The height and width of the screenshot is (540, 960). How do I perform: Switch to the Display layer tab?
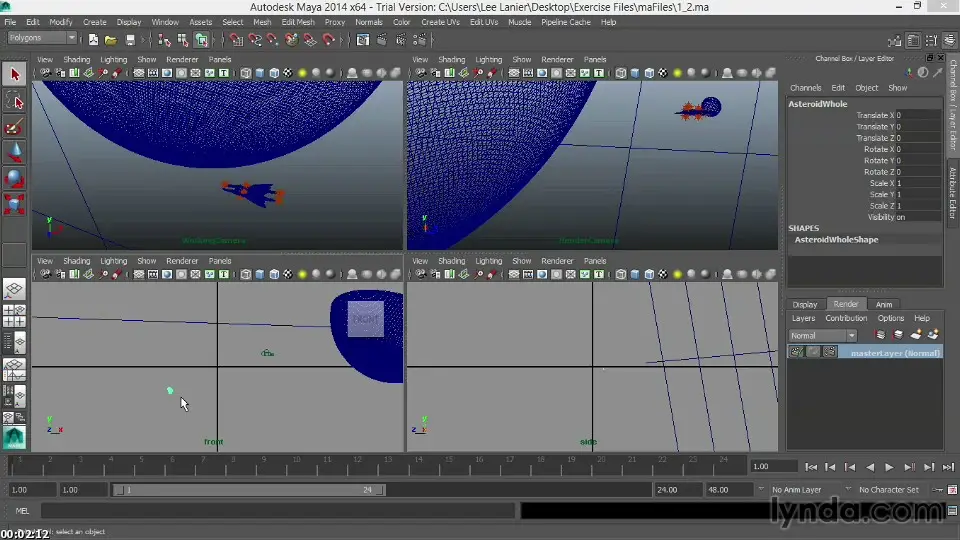804,304
